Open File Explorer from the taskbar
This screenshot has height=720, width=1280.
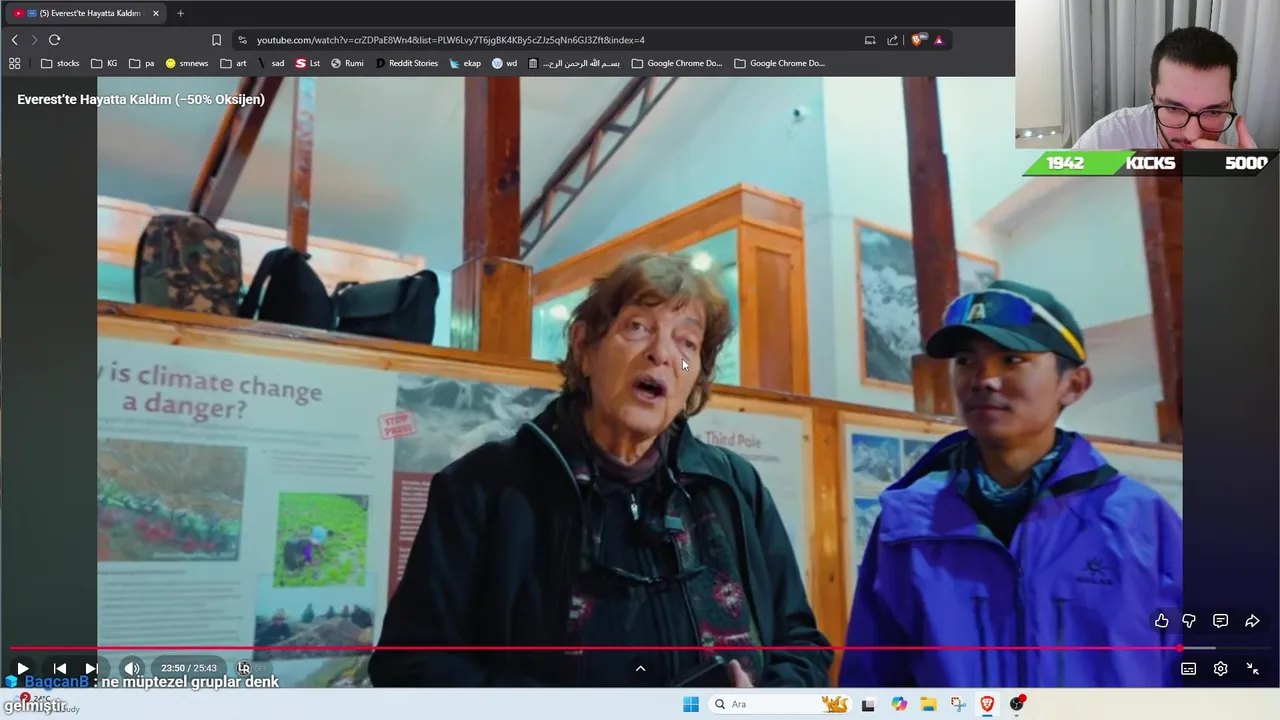[x=928, y=704]
